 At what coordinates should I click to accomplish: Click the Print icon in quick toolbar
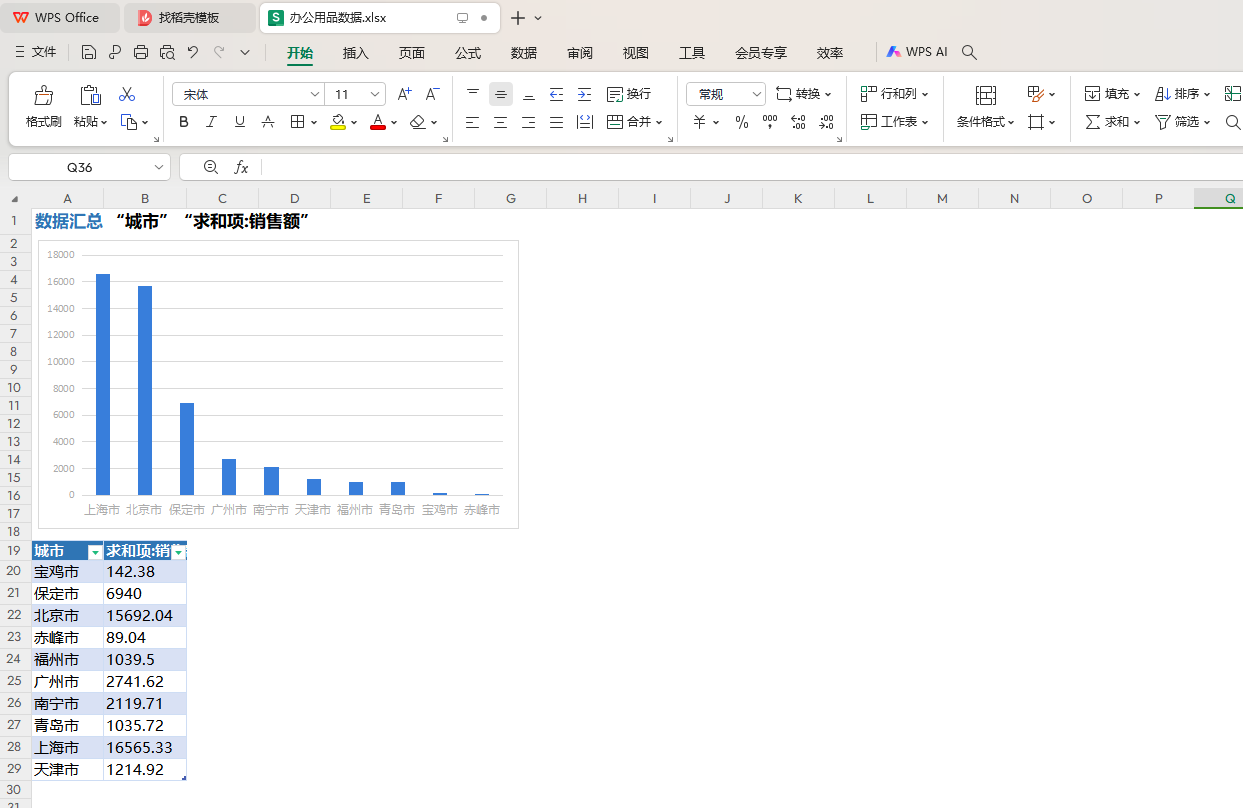click(141, 52)
